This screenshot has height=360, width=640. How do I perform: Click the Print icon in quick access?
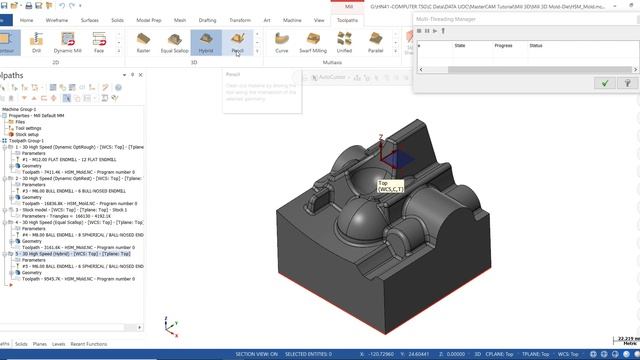click(29, 5)
